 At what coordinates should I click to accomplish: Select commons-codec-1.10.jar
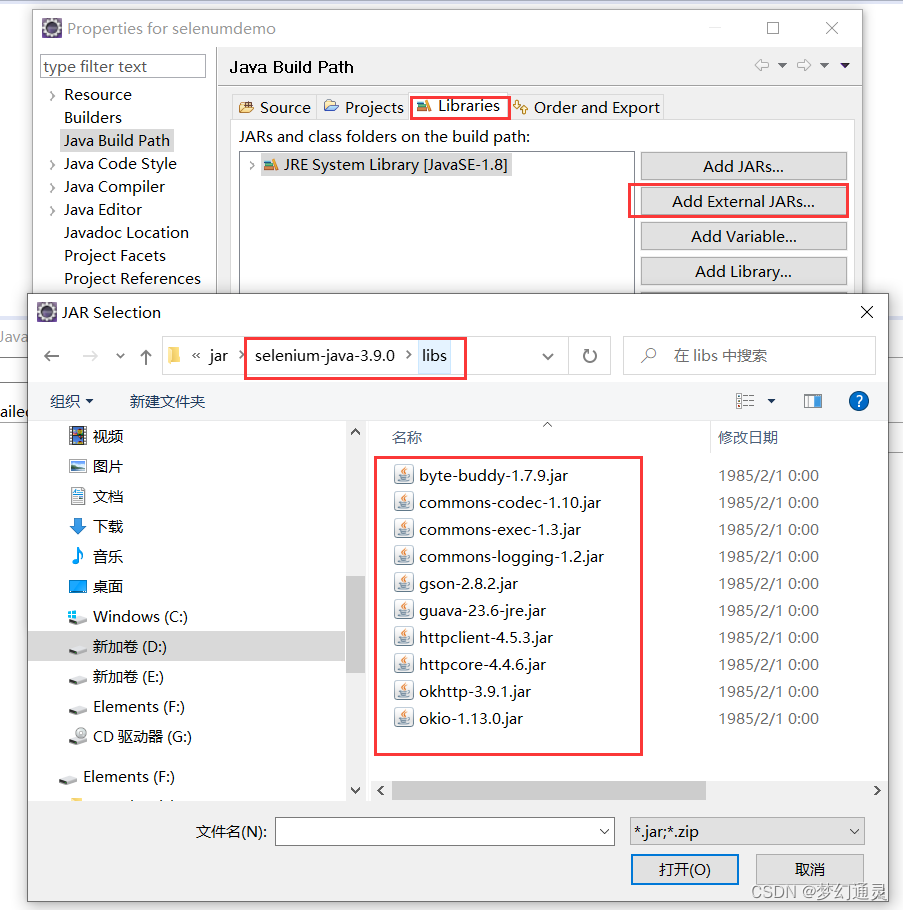pyautogui.click(x=510, y=502)
